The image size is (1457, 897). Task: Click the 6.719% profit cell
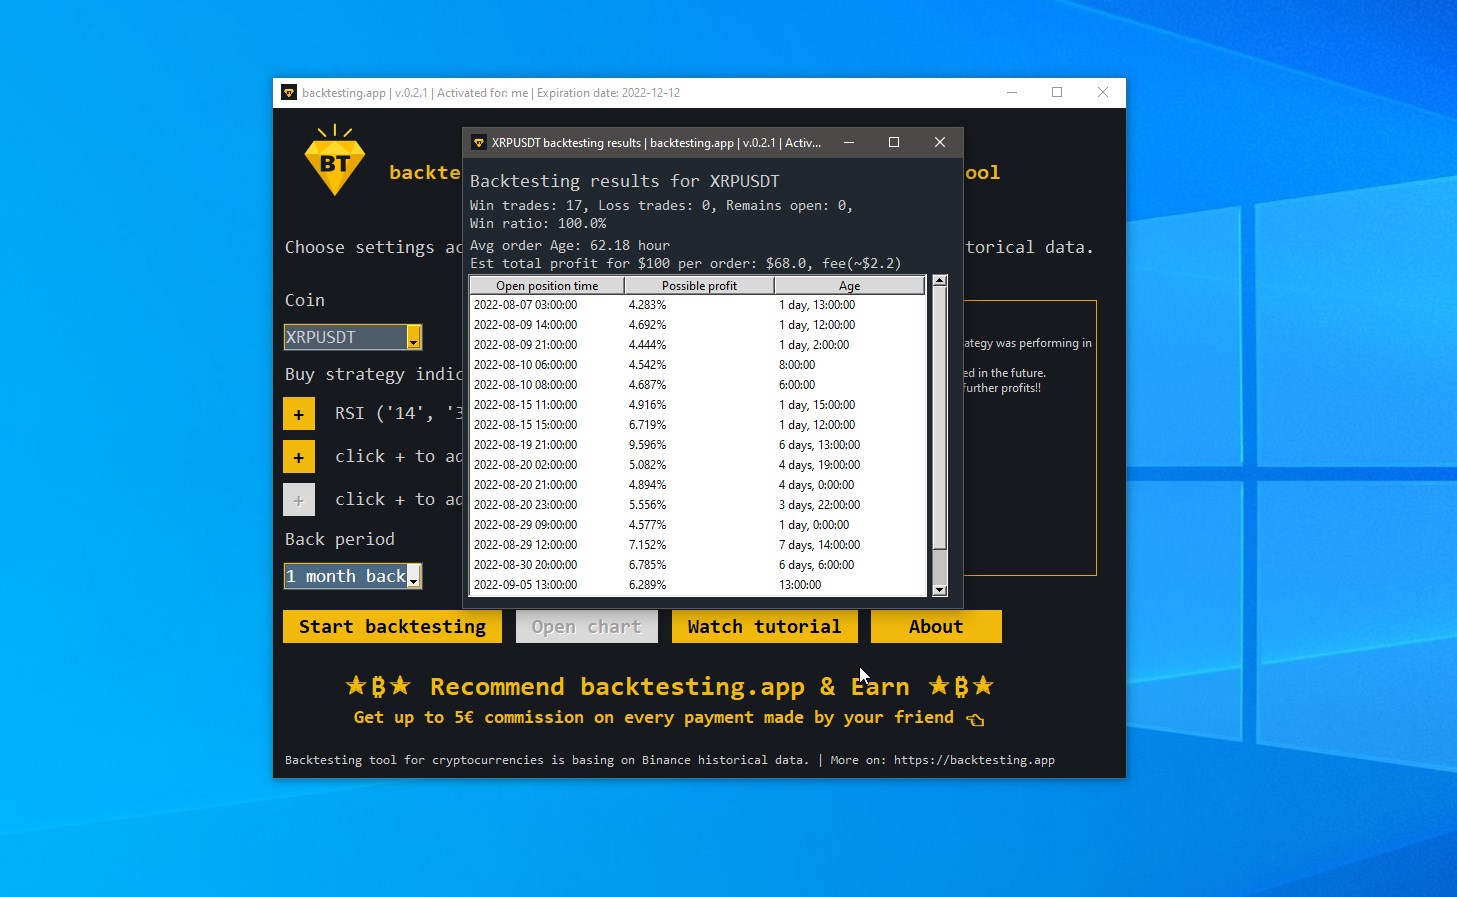pos(647,425)
